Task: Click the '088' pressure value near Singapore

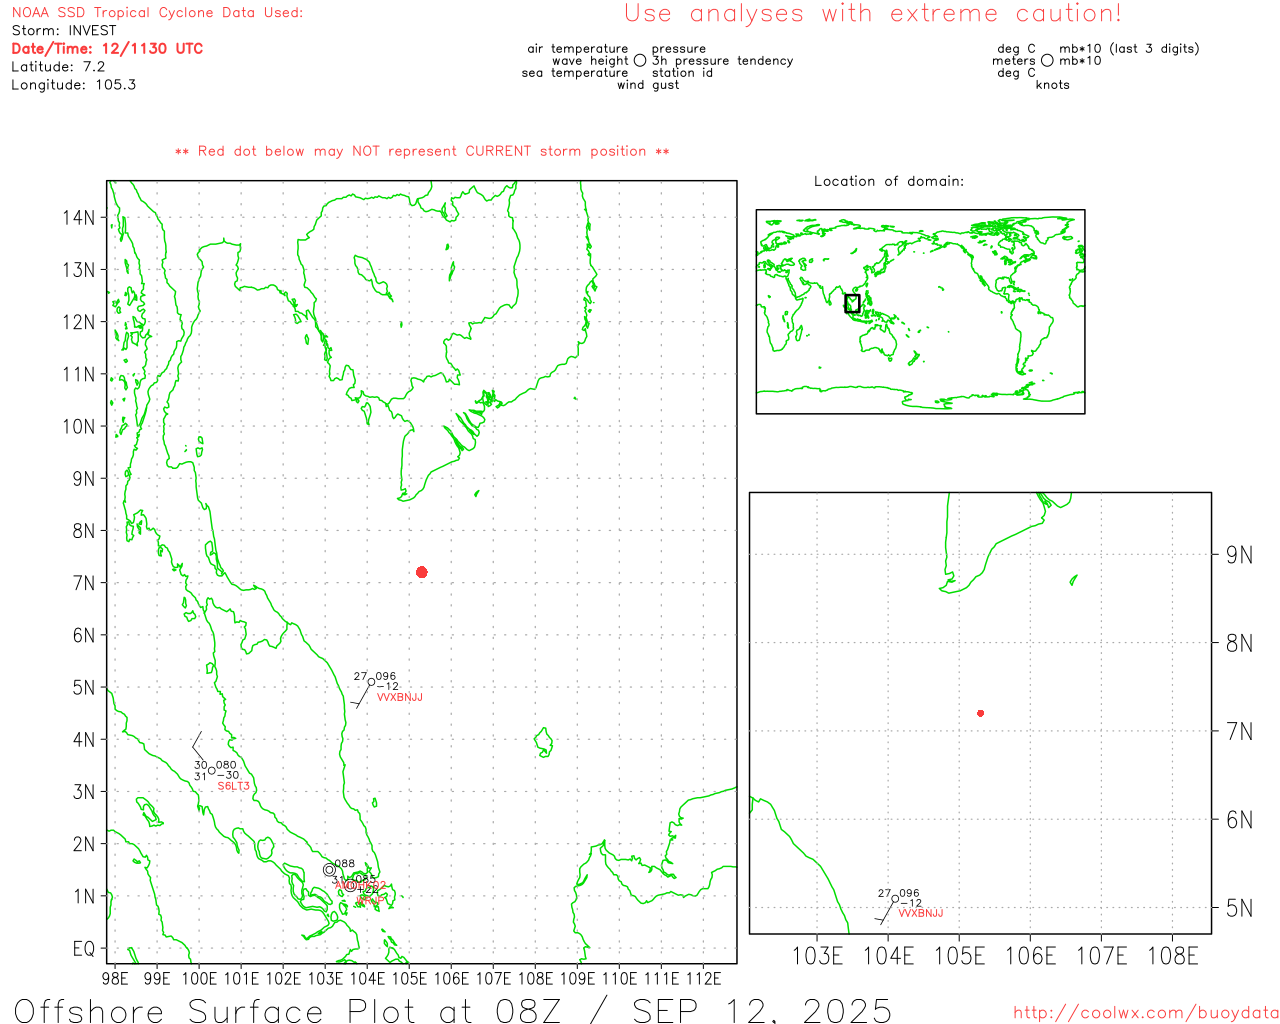Action: [x=345, y=864]
